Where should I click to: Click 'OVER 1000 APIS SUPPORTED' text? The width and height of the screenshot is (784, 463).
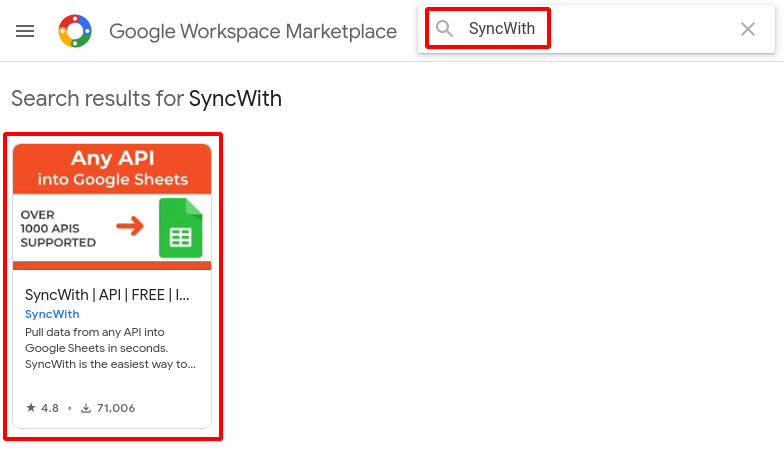point(58,228)
